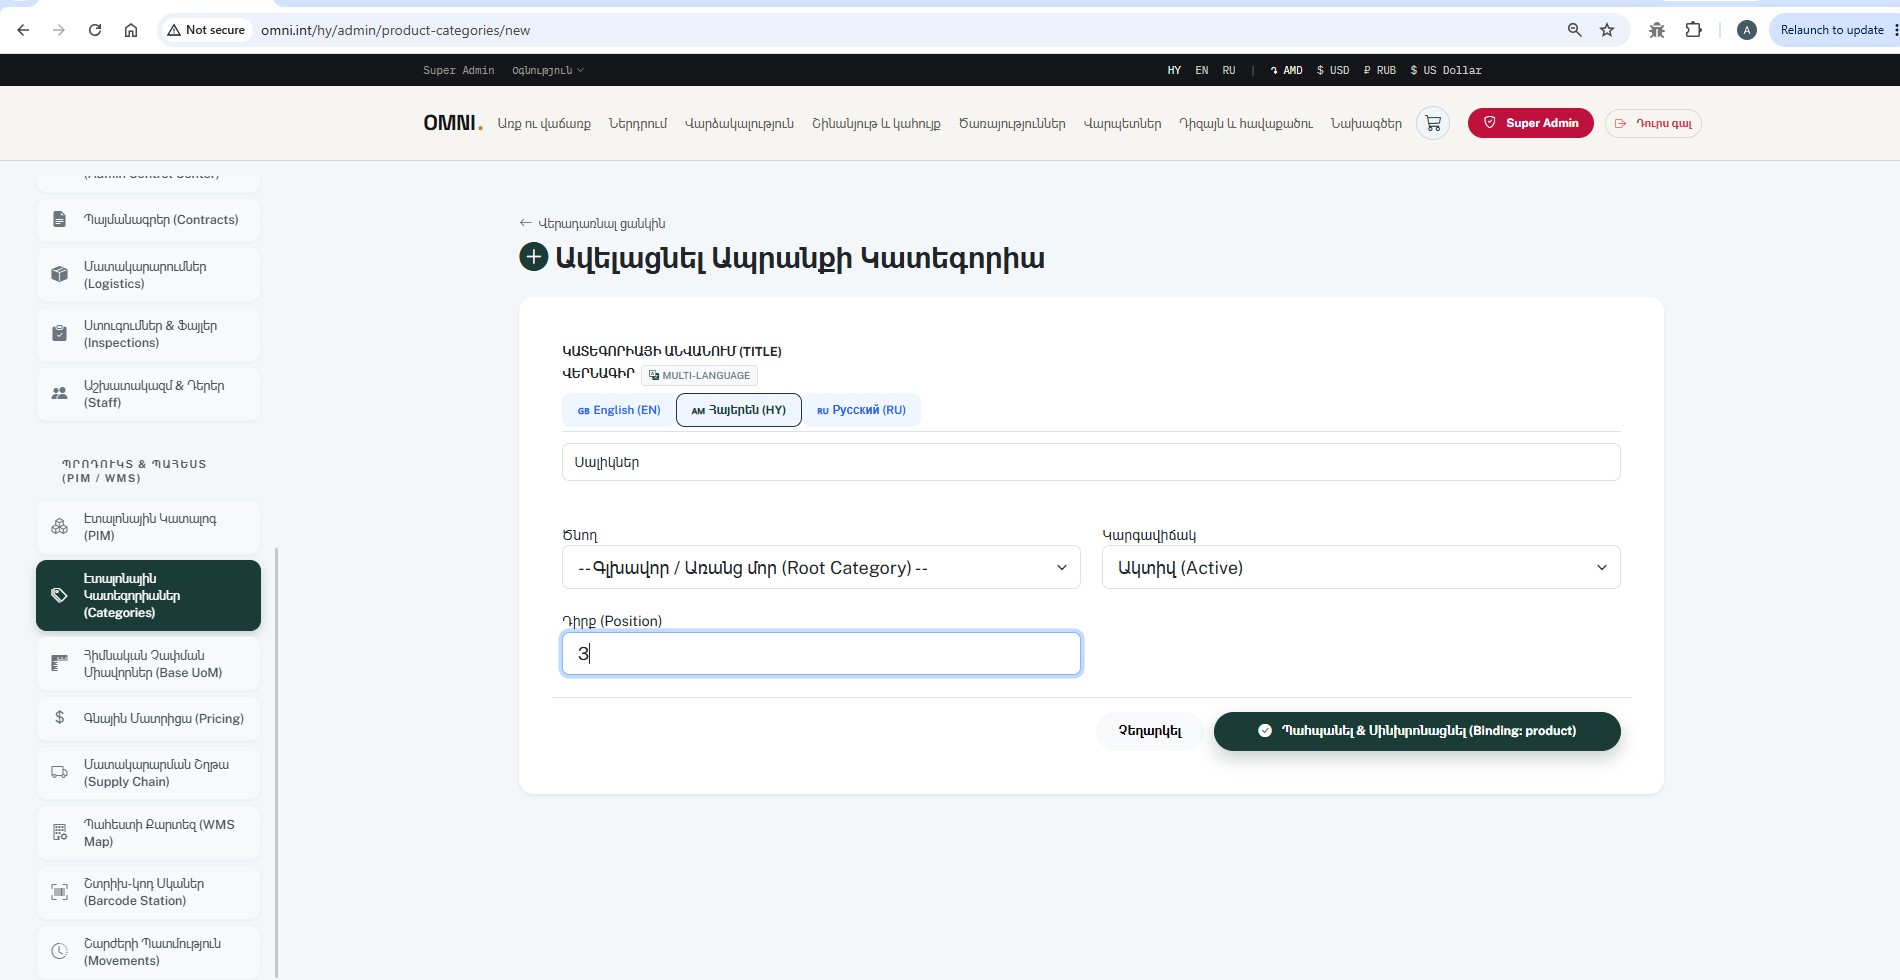Click the Super Admin red button
The height and width of the screenshot is (980, 1900).
(x=1531, y=123)
